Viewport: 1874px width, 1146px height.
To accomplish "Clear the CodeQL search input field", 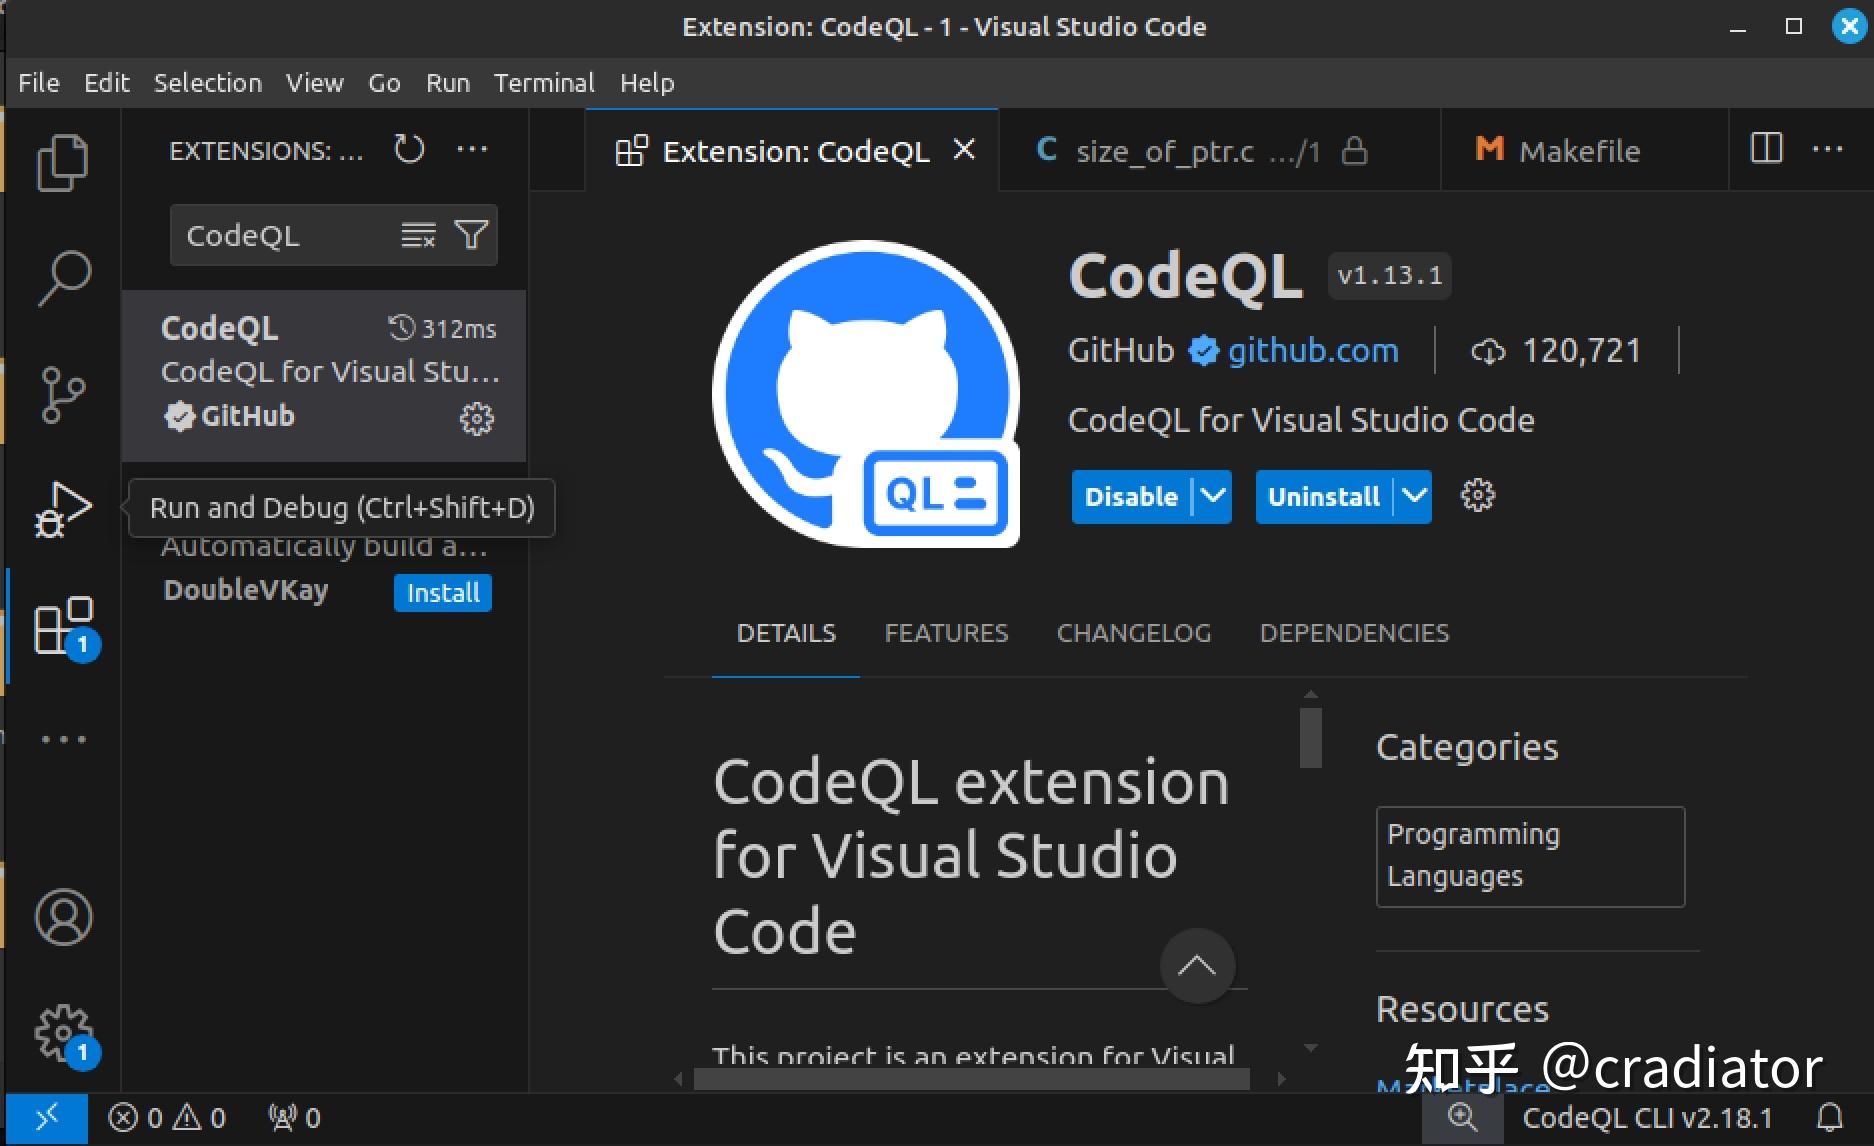I will (417, 234).
